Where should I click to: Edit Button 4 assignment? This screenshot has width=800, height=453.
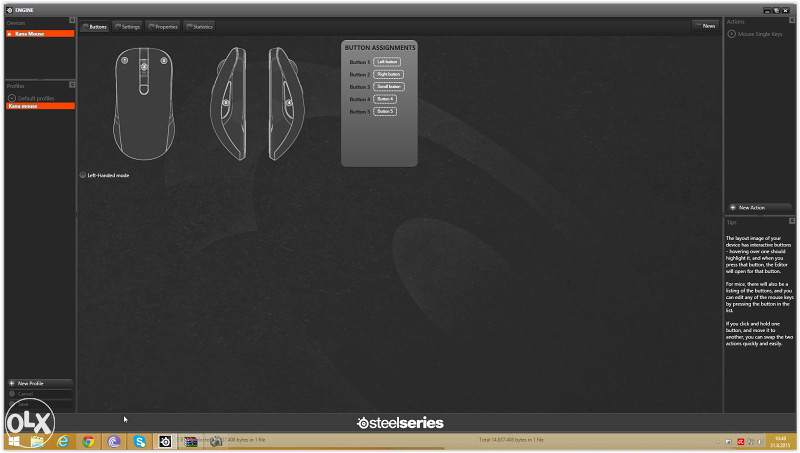click(x=385, y=99)
